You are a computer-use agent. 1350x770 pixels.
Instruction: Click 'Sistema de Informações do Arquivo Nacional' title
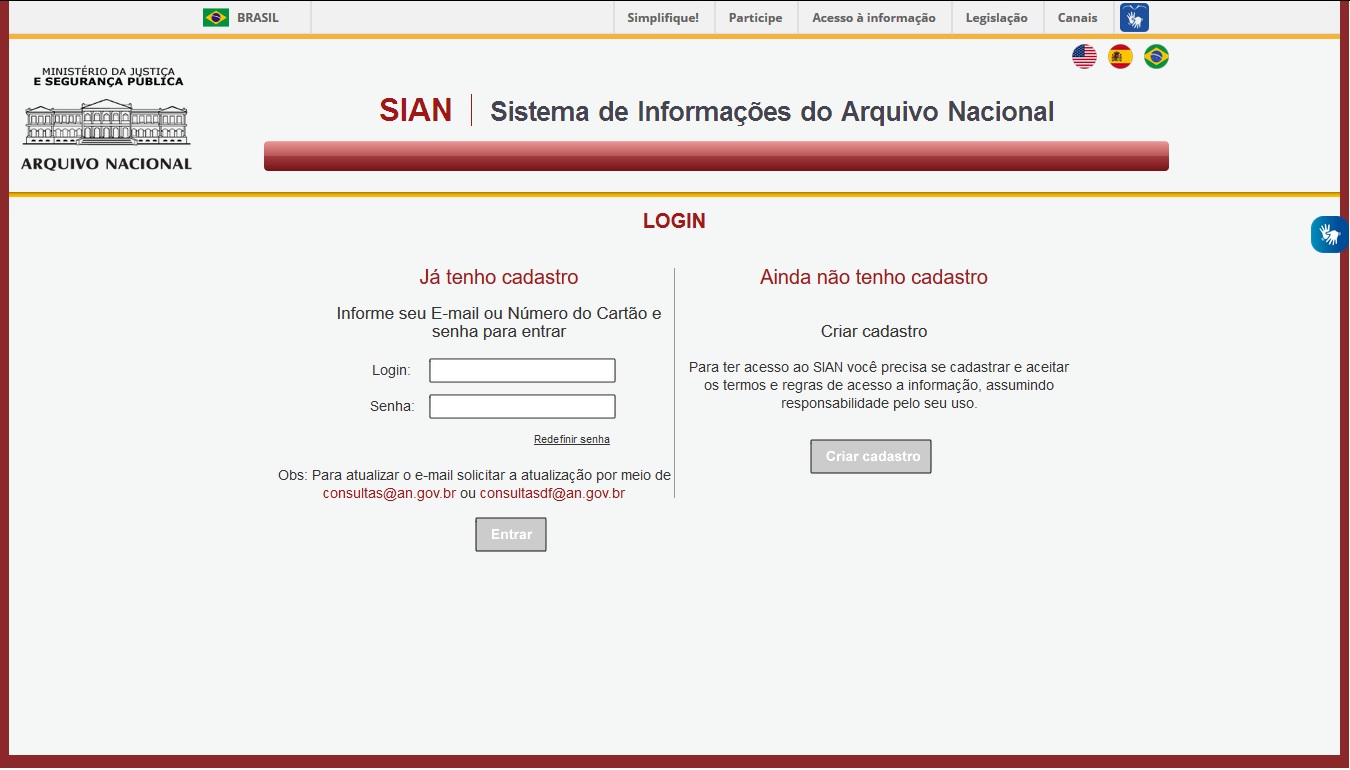tap(772, 111)
